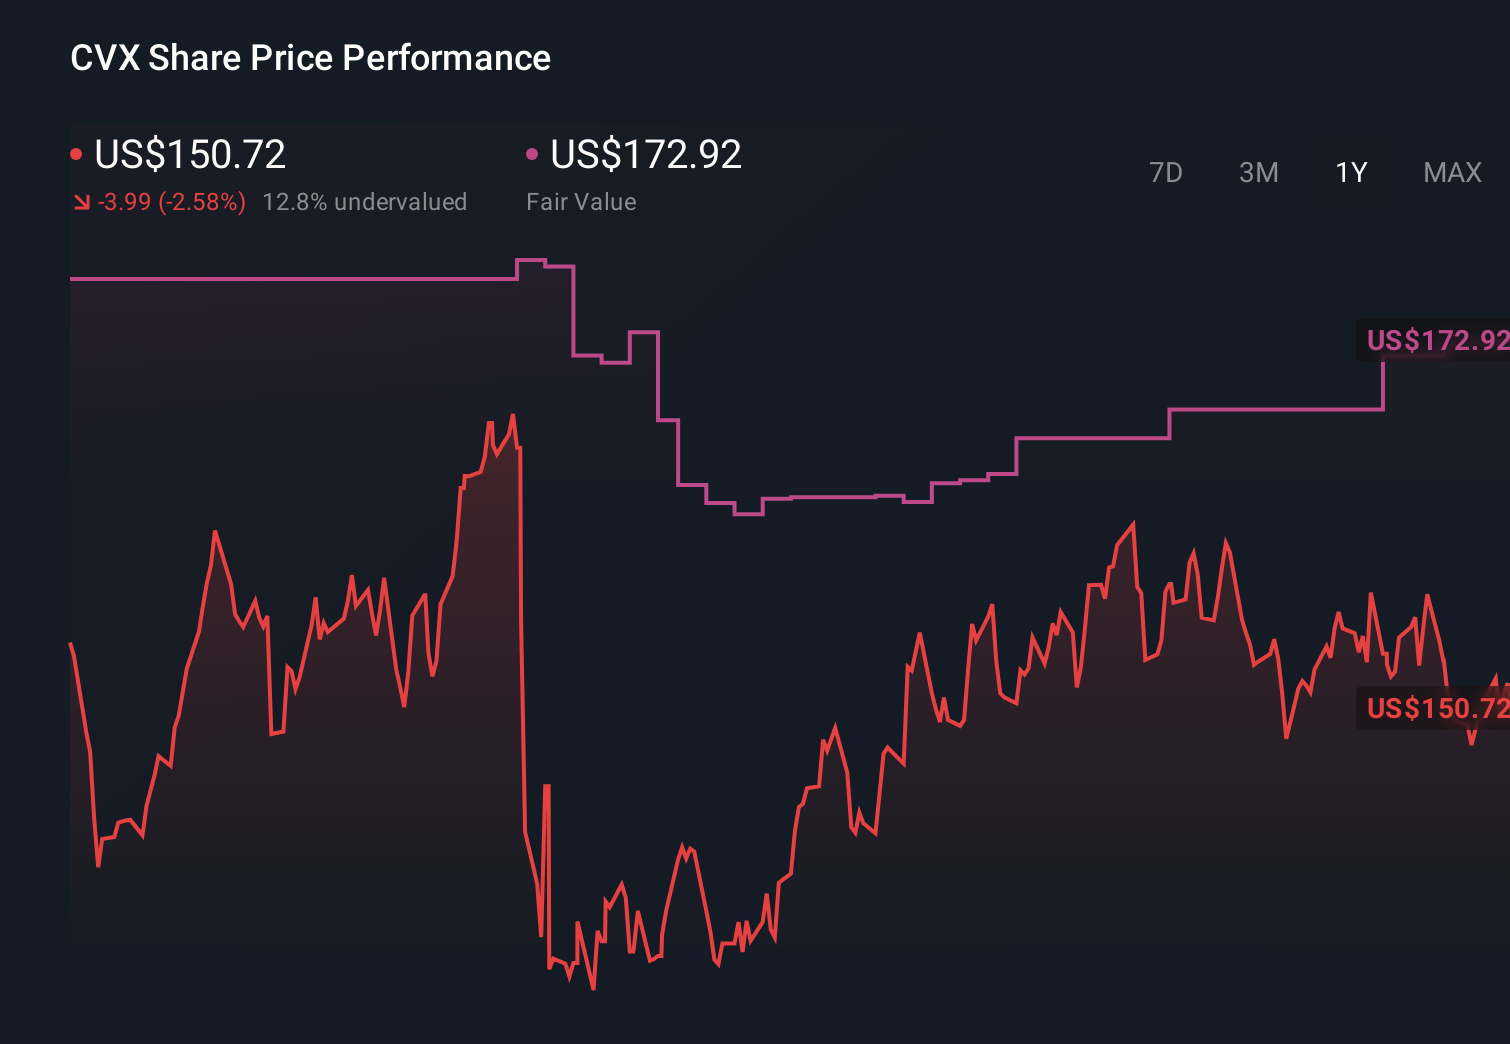Screen dimensions: 1510x1044
Task: Click the CVX Share Price Performance heading
Action: point(310,58)
